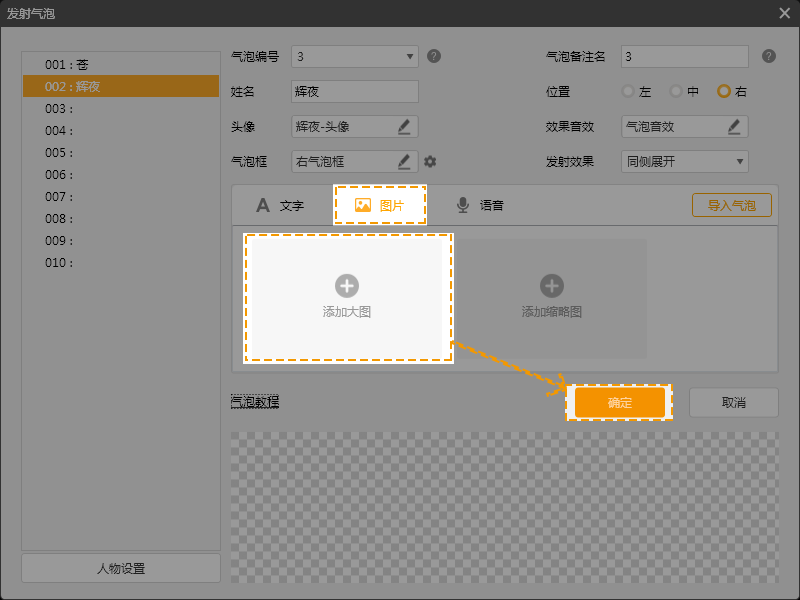Open the 气泡教程 link
Image resolution: width=800 pixels, height=600 pixels.
click(255, 402)
